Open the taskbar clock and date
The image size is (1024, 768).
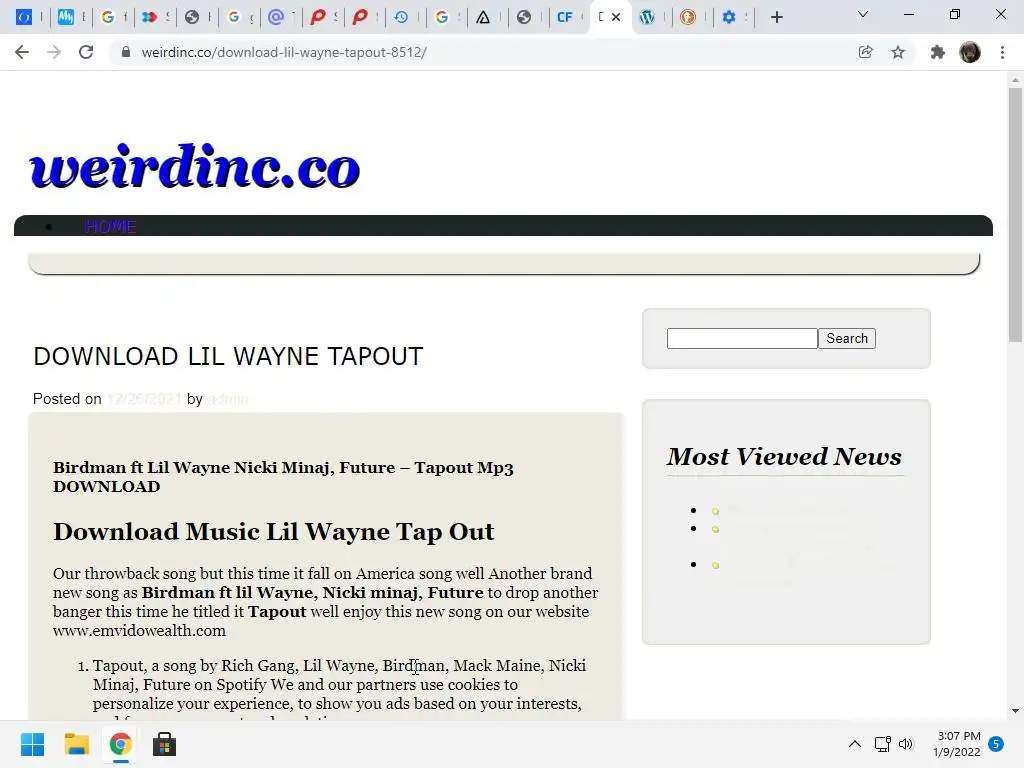coord(957,744)
